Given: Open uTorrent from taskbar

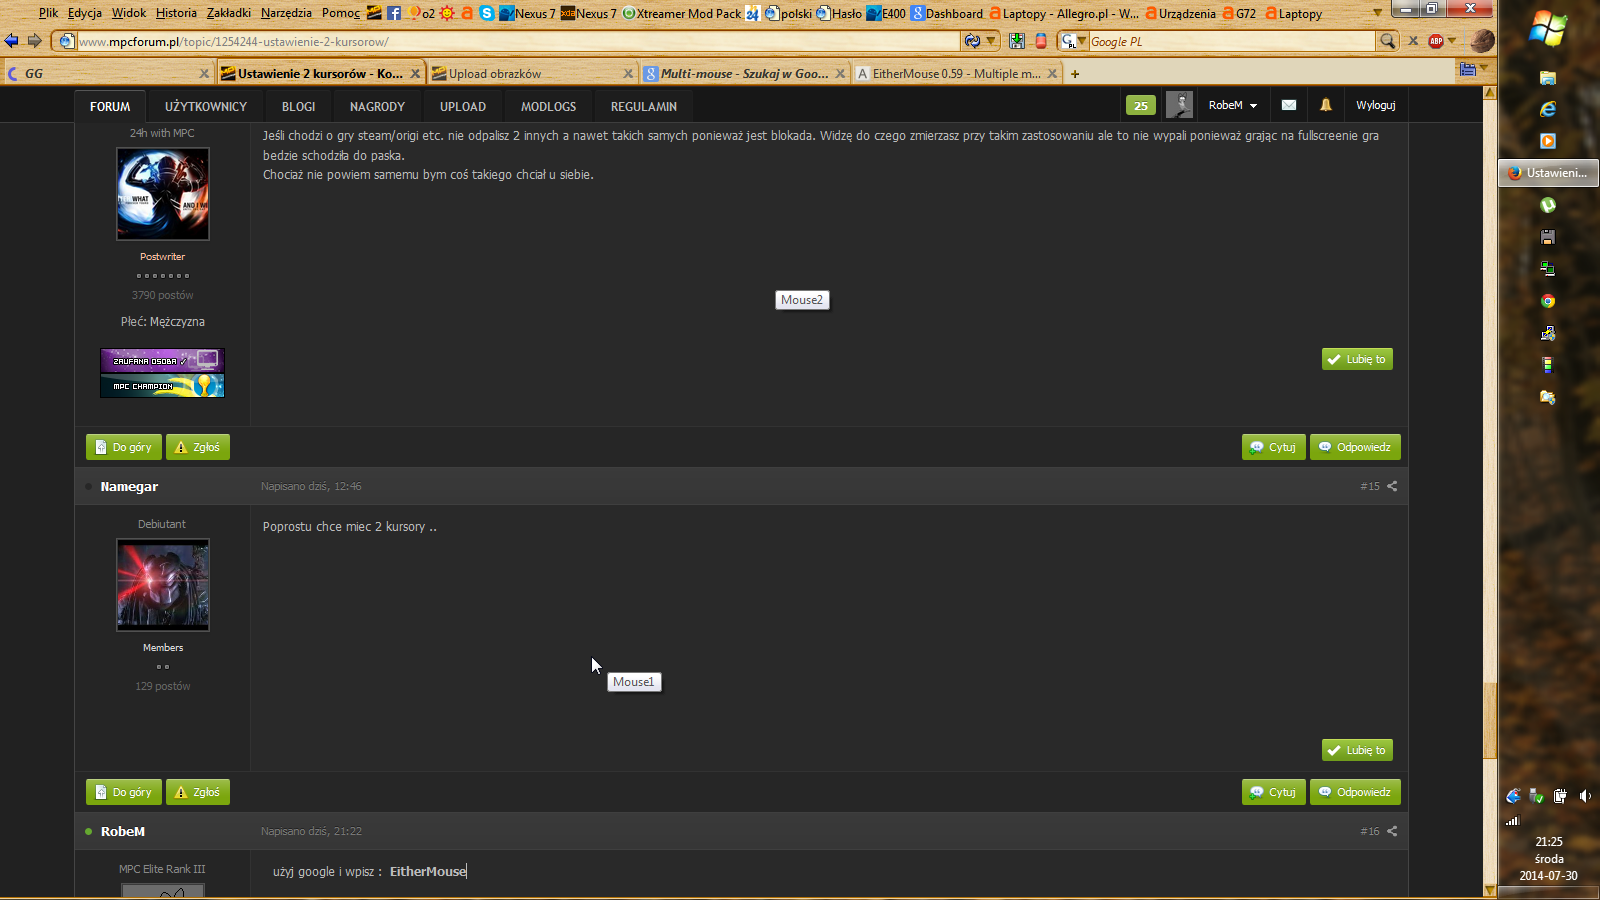Looking at the screenshot, I should [1548, 205].
